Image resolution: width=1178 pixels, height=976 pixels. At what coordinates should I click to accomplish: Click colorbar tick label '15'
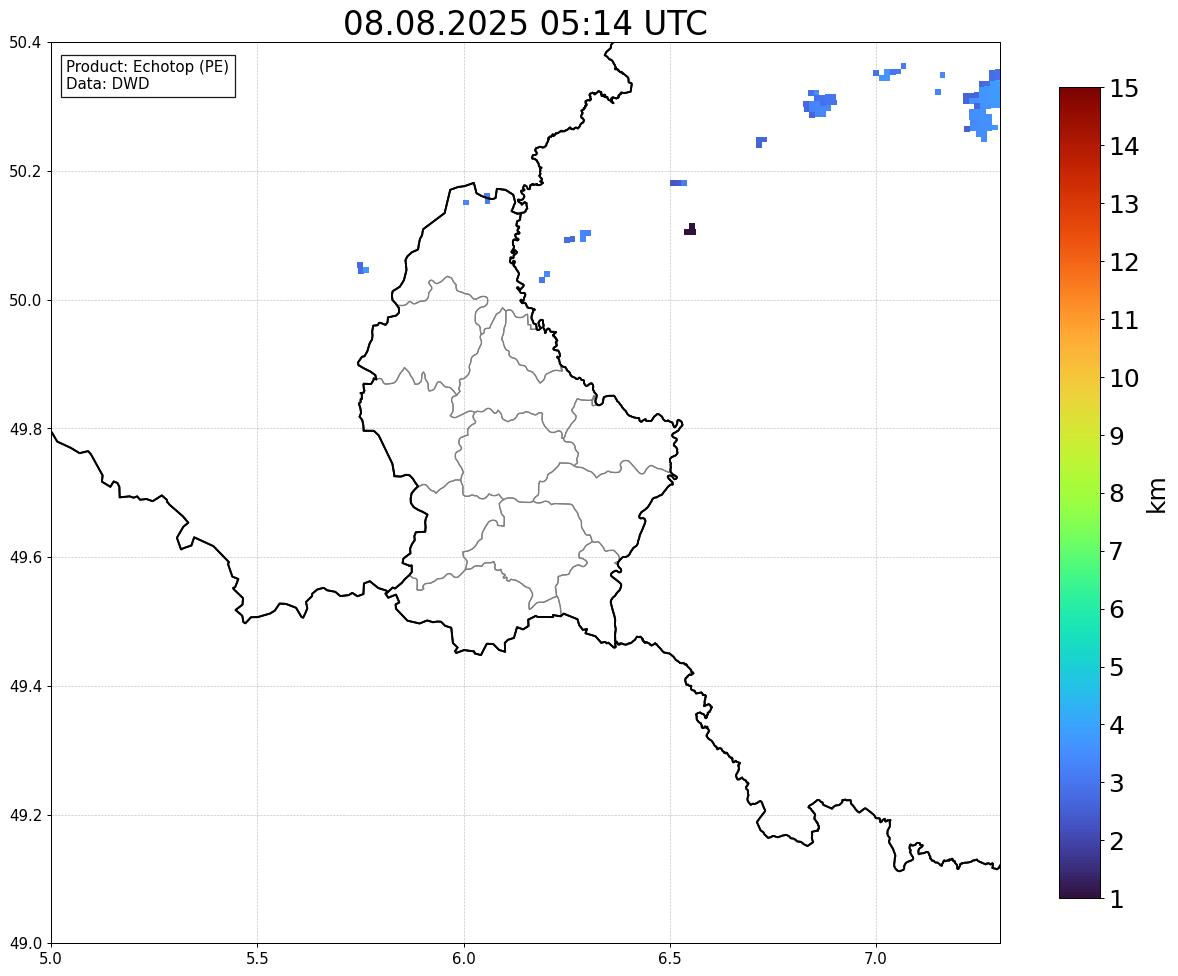[1124, 89]
